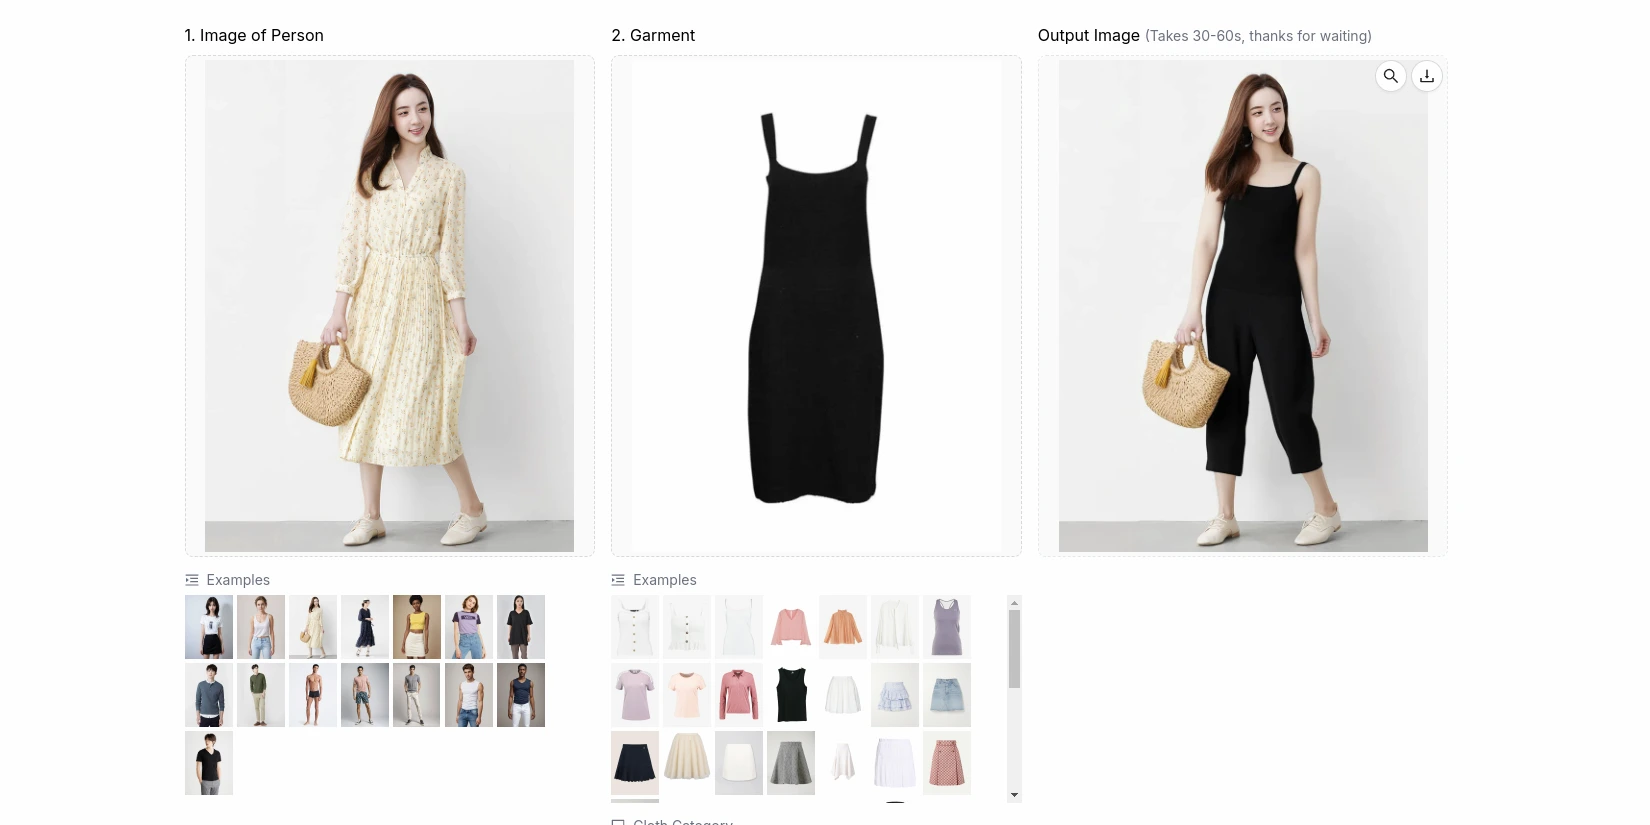Download the output image
Image resolution: width=1650 pixels, height=825 pixels.
pyautogui.click(x=1427, y=76)
